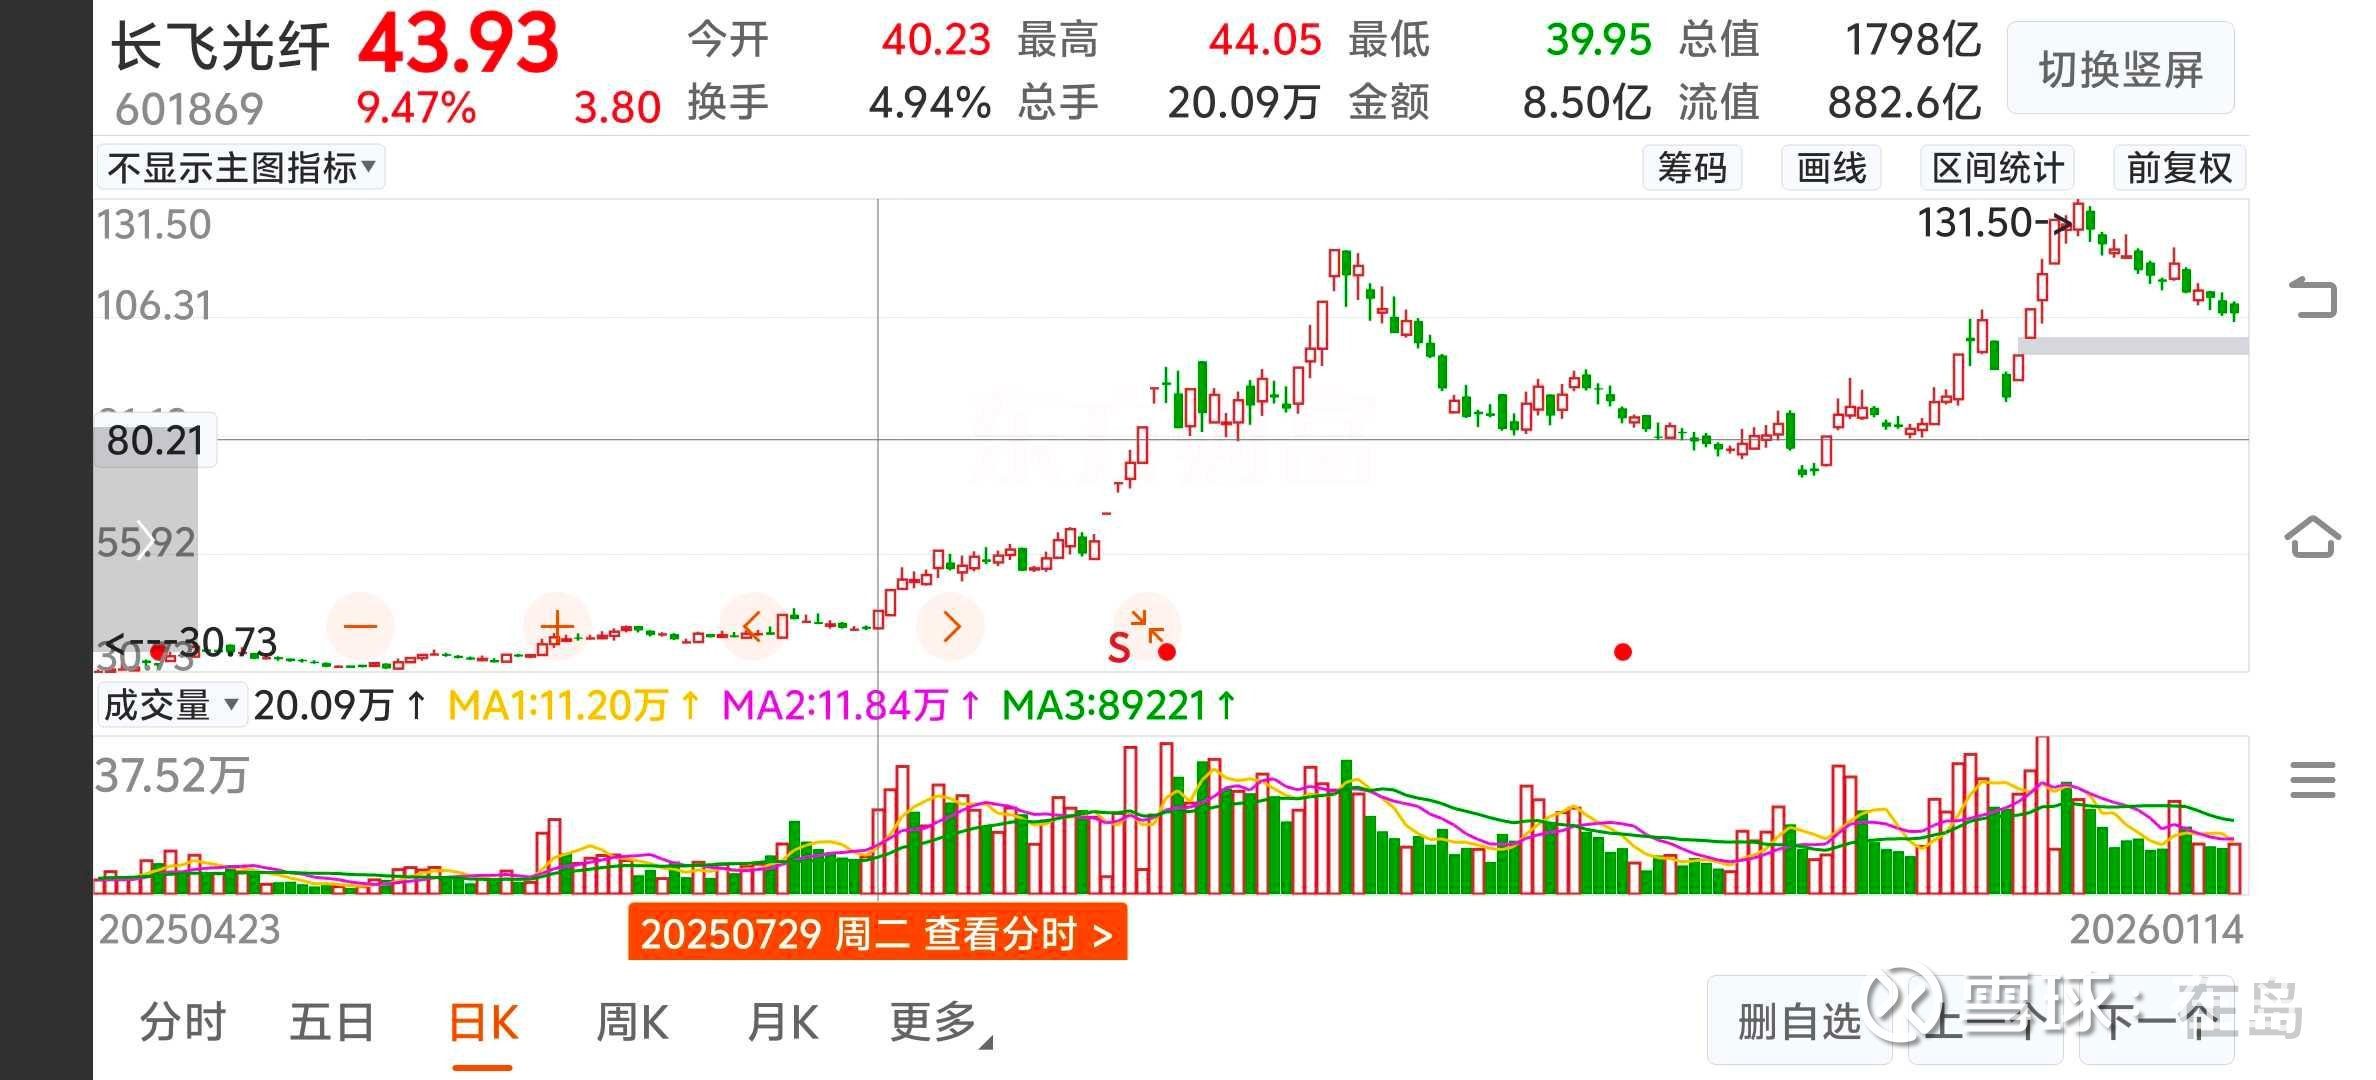Image resolution: width=2376 pixels, height=1080 pixels.
Task: Switch to 分时 tab
Action: point(183,1023)
